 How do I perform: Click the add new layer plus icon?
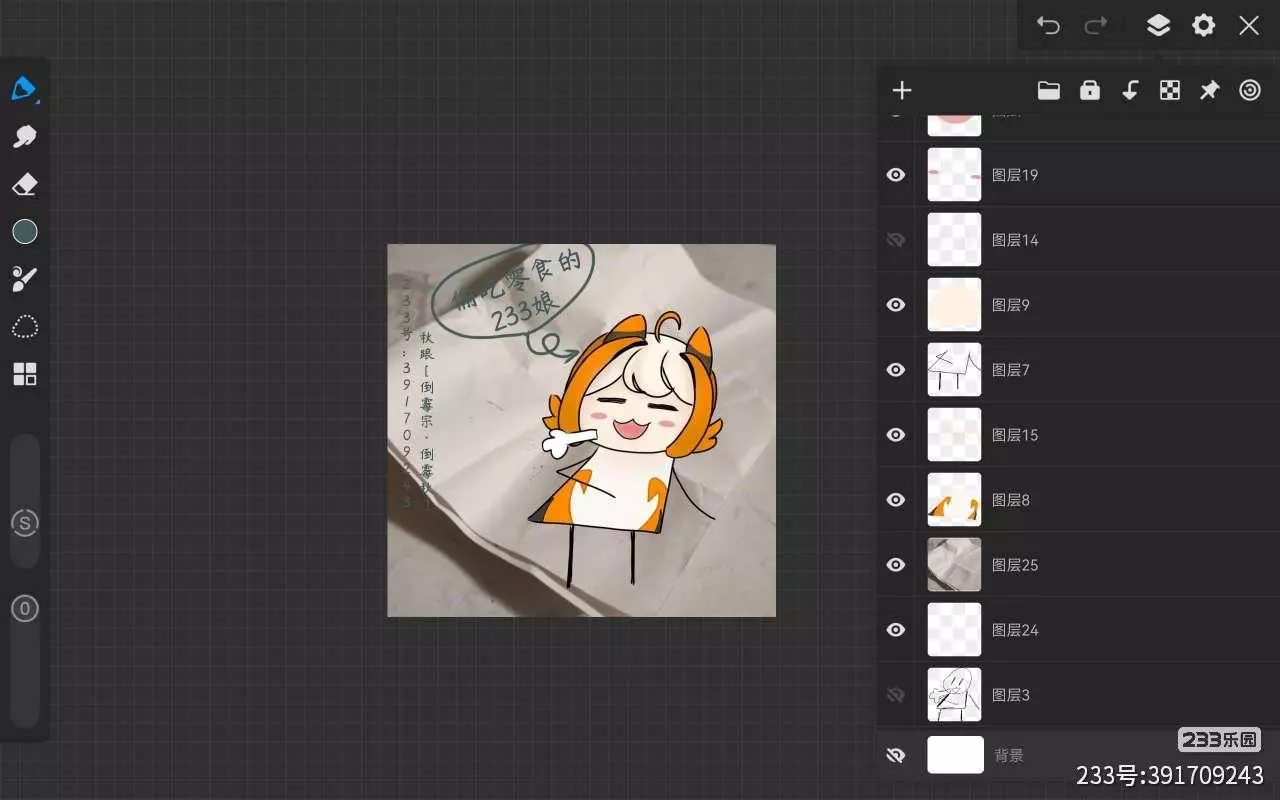click(x=902, y=91)
